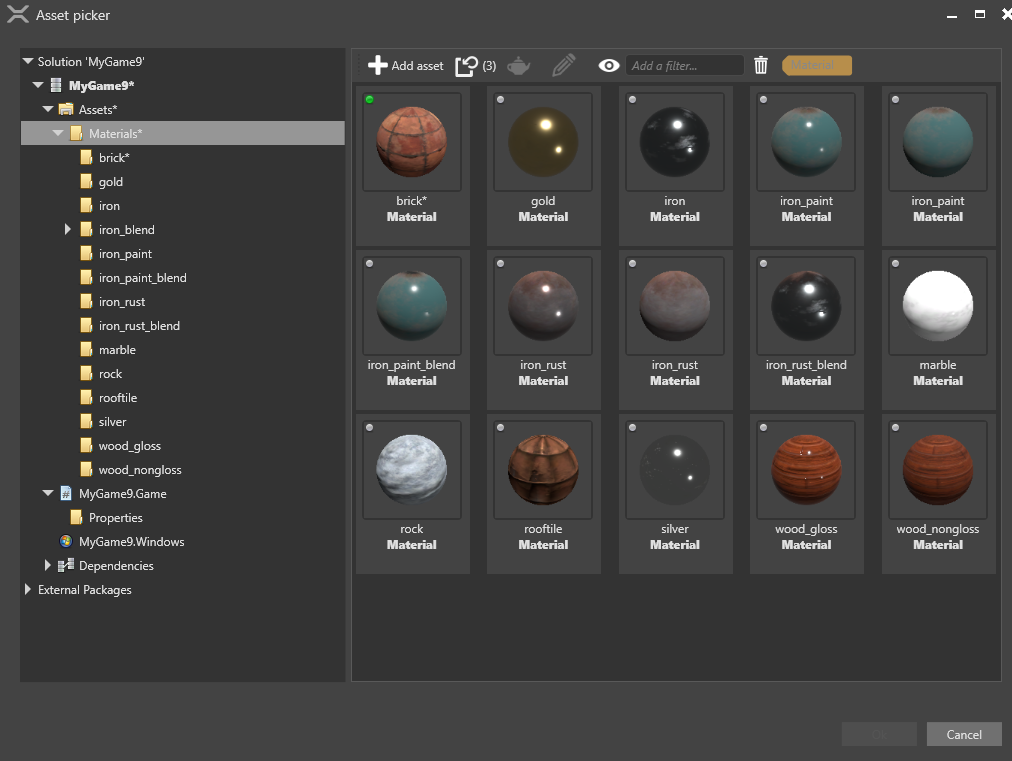Screen dimensions: 1012x761
Task: Click the eye view-options icon in the toolbar
Action: (609, 65)
